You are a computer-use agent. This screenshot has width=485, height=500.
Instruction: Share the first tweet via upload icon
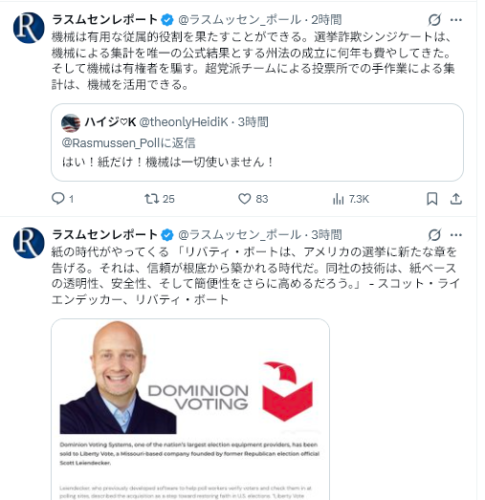pos(456,199)
